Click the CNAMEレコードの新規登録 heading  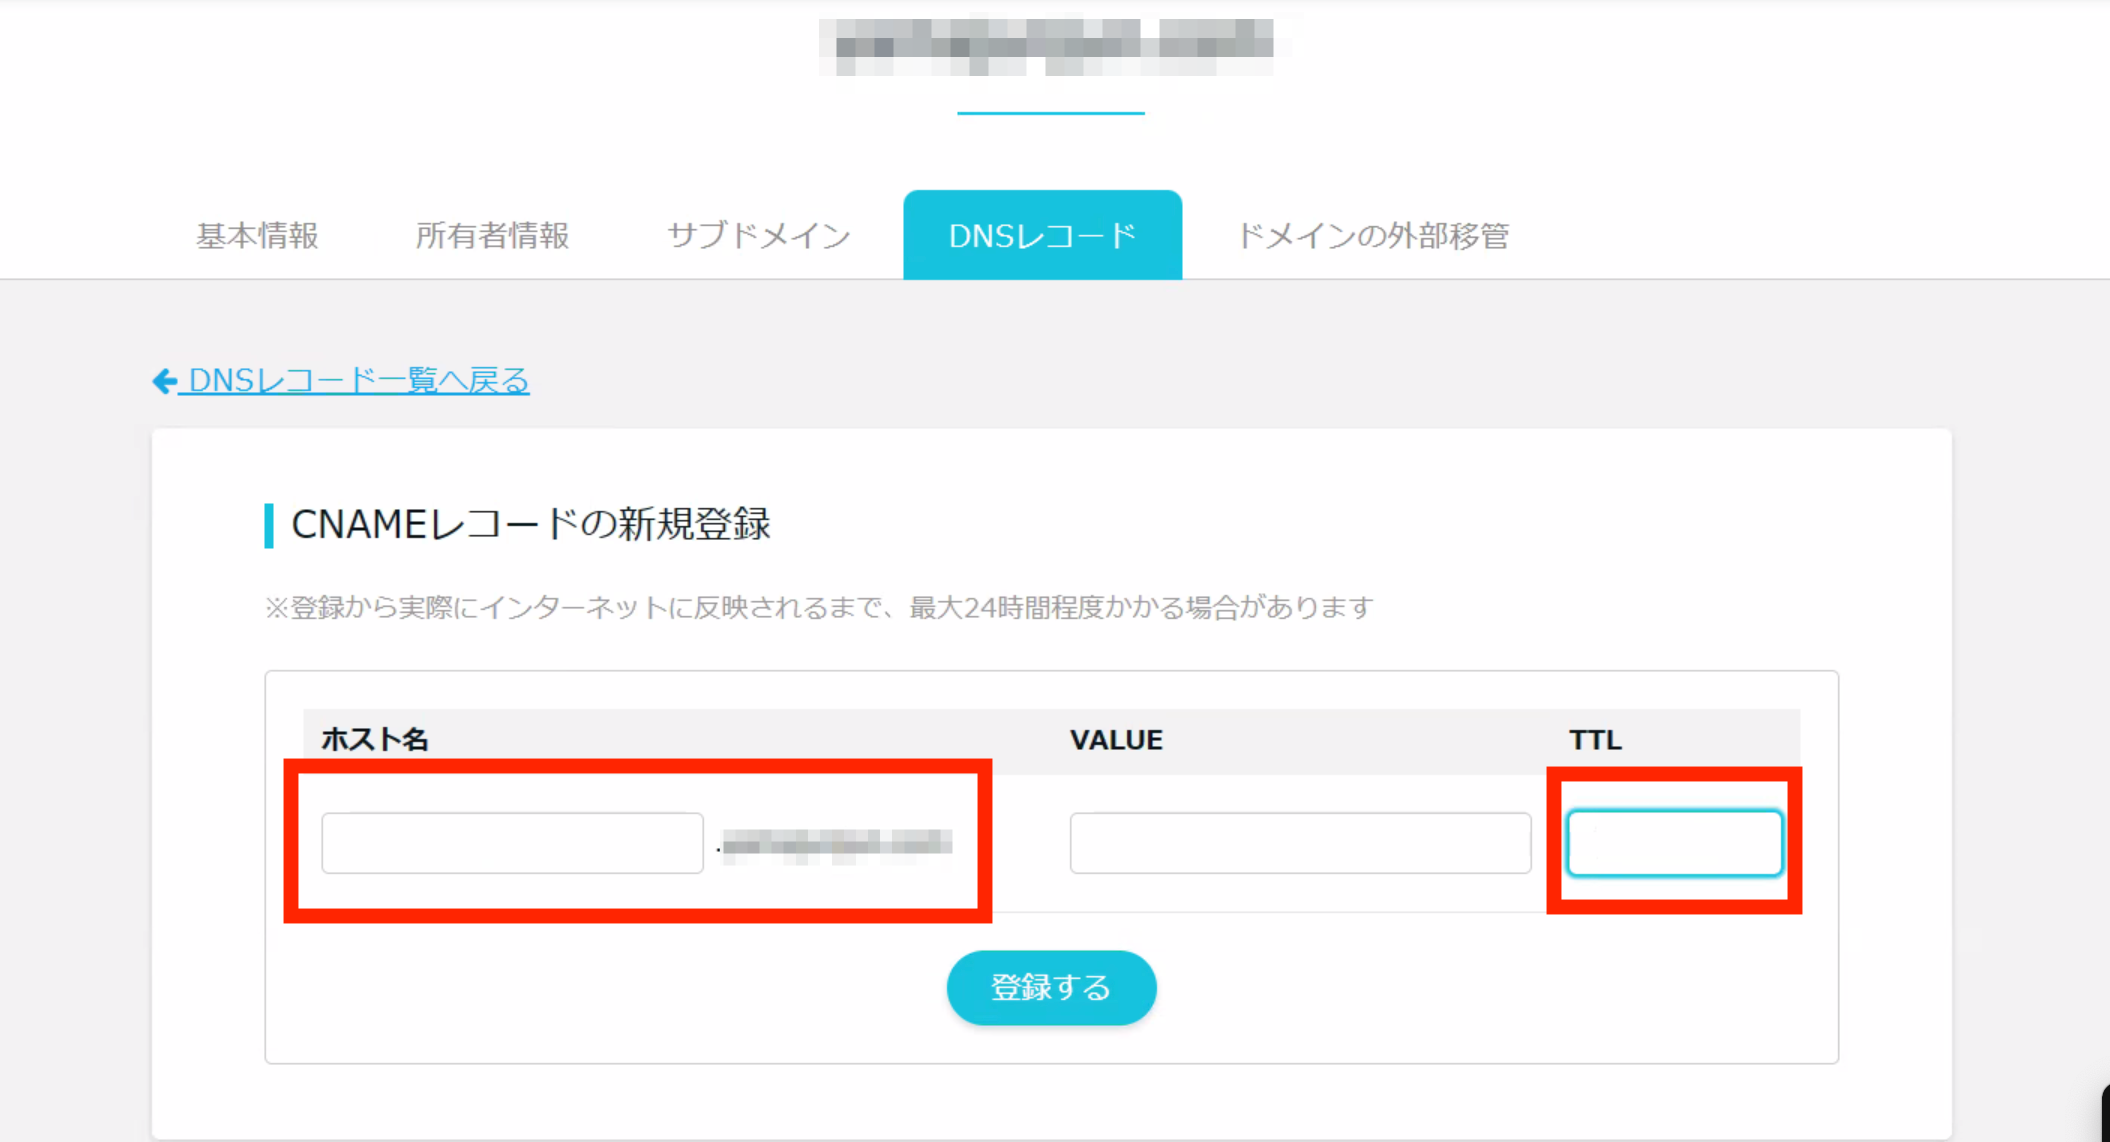pyautogui.click(x=531, y=524)
